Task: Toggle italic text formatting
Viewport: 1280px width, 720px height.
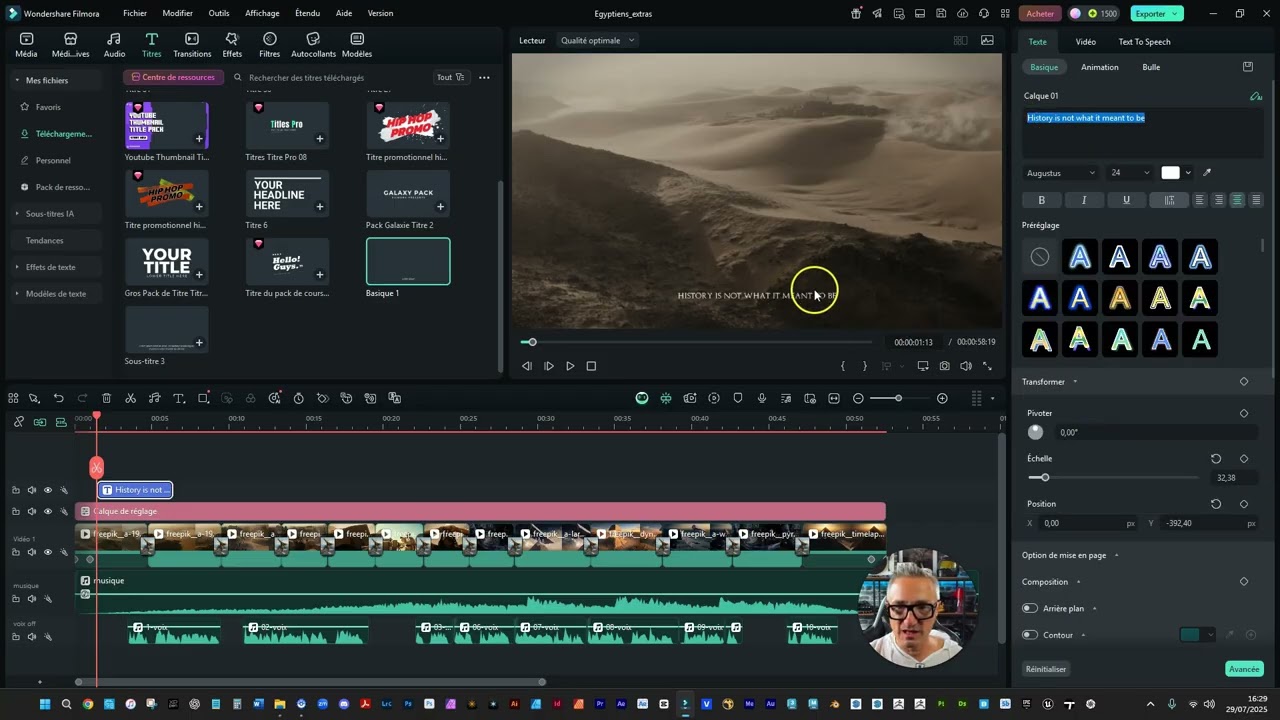Action: pyautogui.click(x=1084, y=200)
